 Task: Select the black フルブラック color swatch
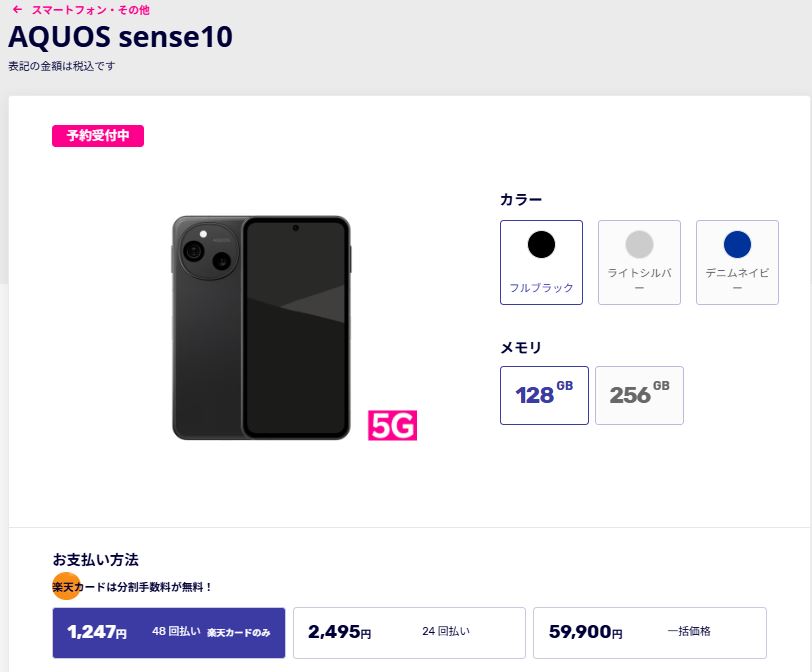click(541, 262)
